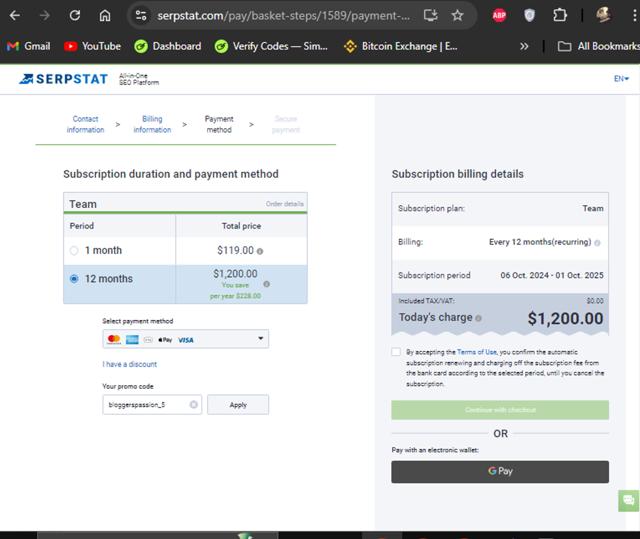640x539 pixels.
Task: Open the payment method dropdown
Action: 186,339
